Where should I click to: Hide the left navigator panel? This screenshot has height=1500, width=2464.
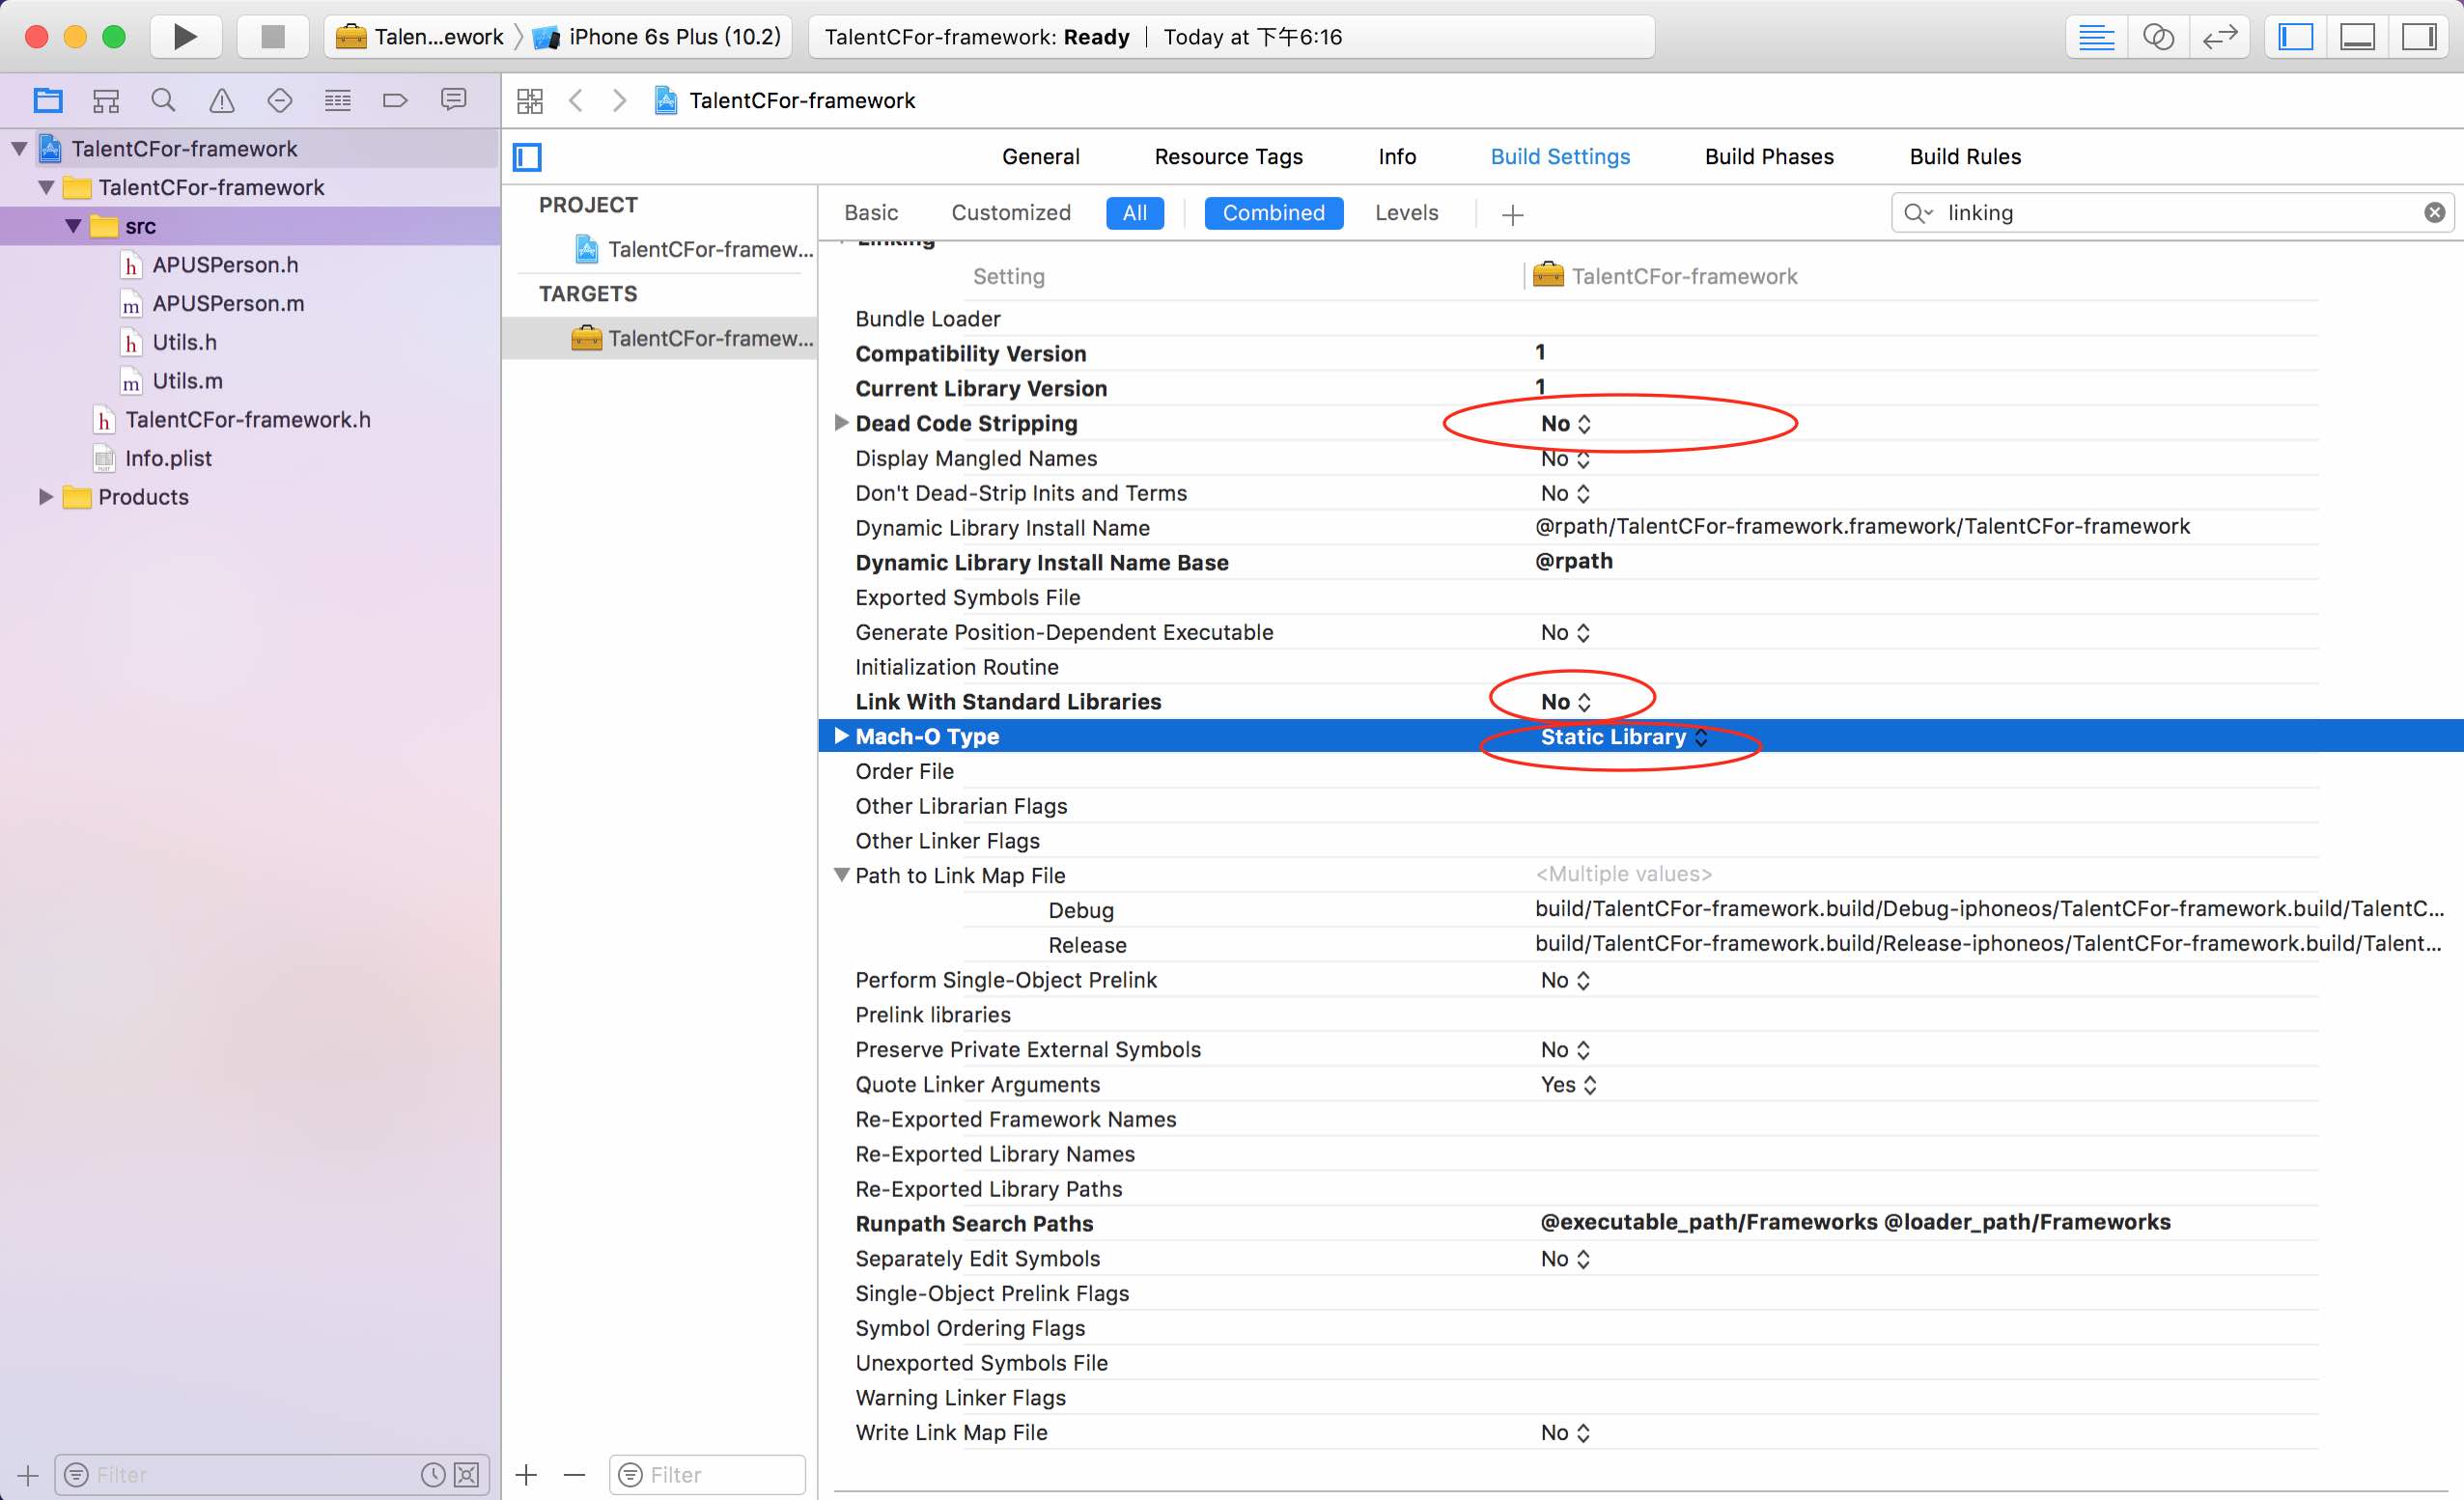(2296, 37)
